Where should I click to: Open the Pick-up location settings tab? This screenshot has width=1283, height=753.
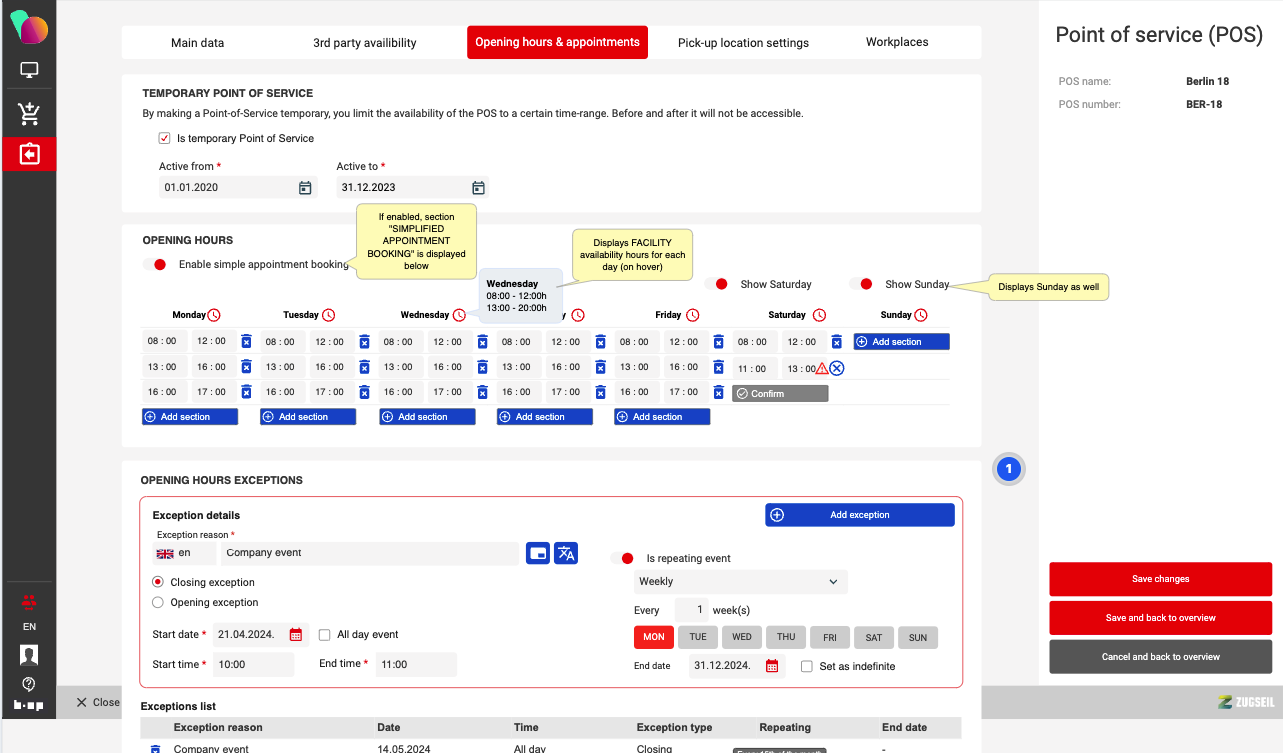743,43
